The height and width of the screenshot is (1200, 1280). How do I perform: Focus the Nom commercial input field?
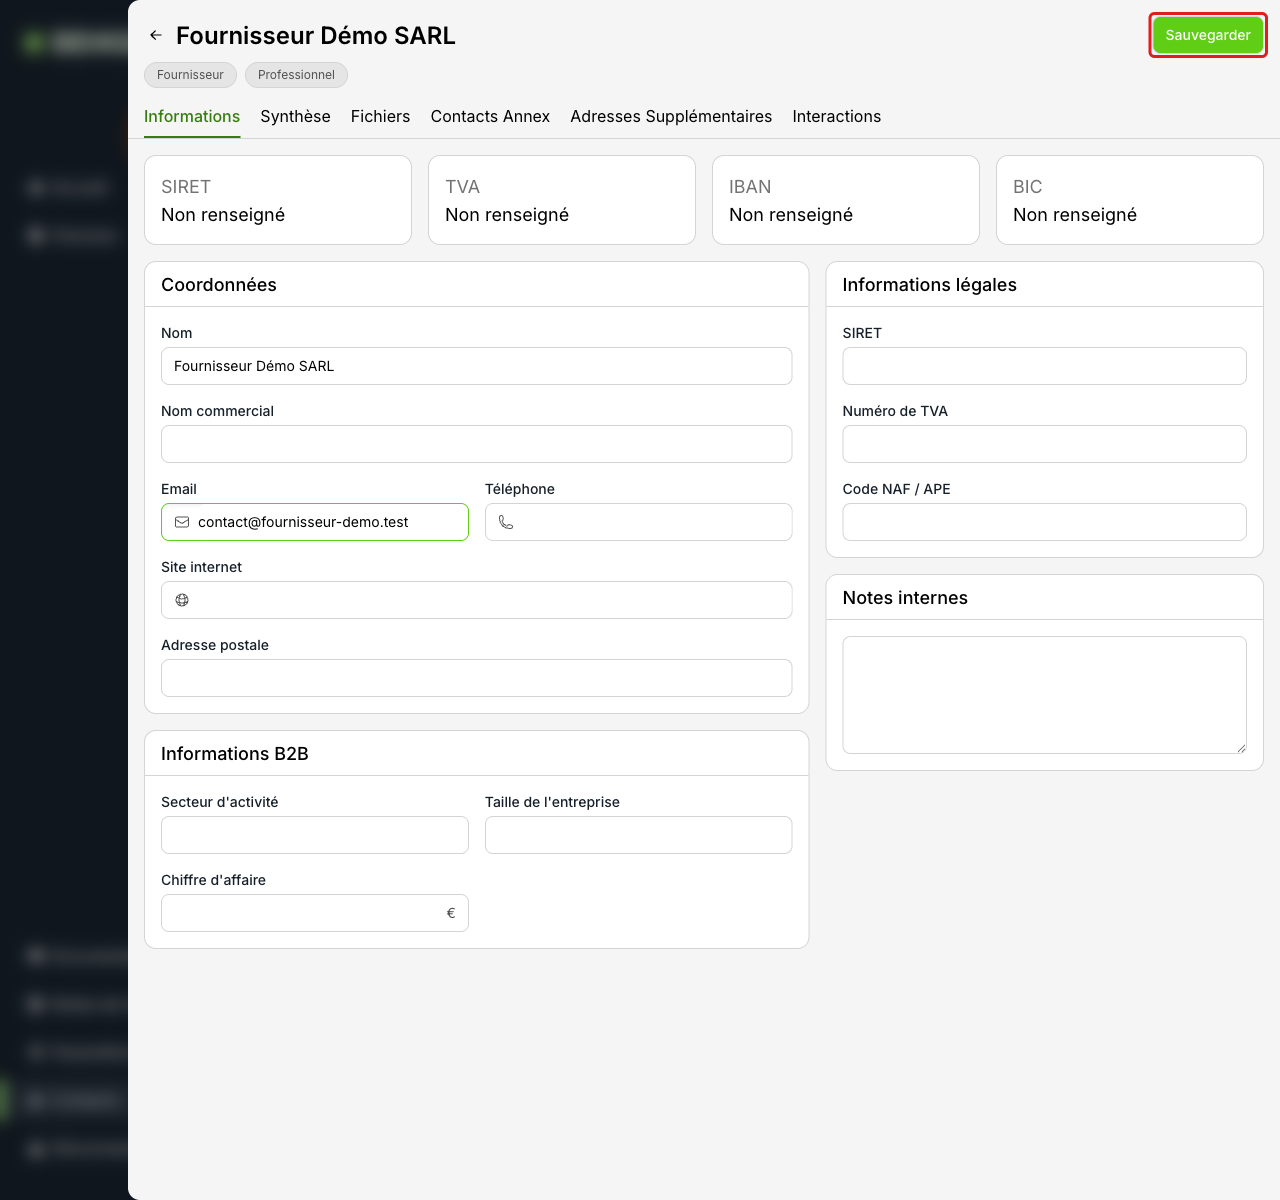coord(476,444)
